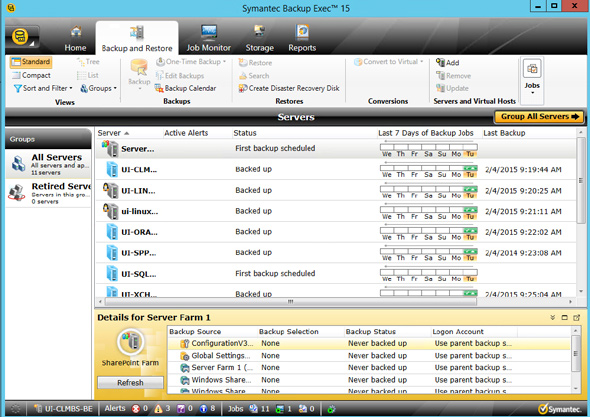Viewport: 590px width, 417px height.
Task: Click Tuesday backup bar for UI-ORA...
Action: tap(470, 230)
